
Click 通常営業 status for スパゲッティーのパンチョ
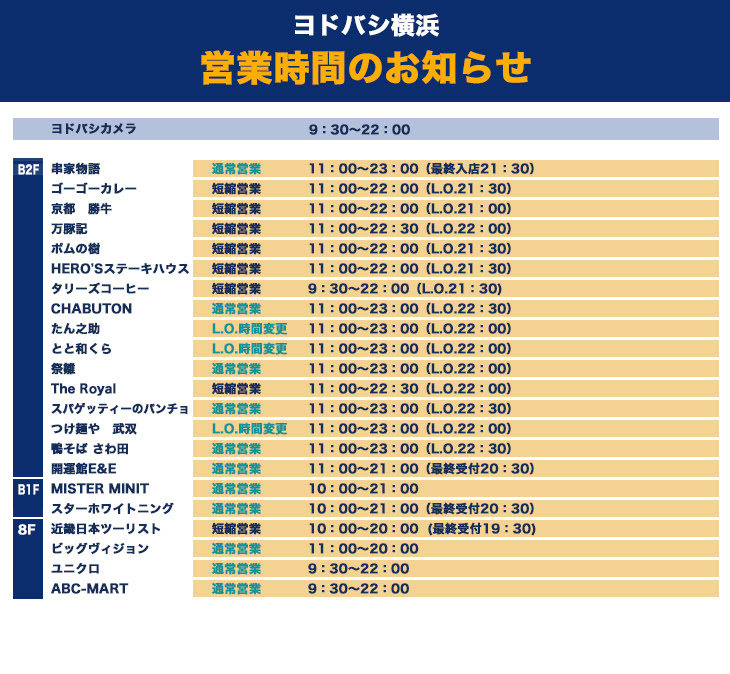tap(236, 409)
